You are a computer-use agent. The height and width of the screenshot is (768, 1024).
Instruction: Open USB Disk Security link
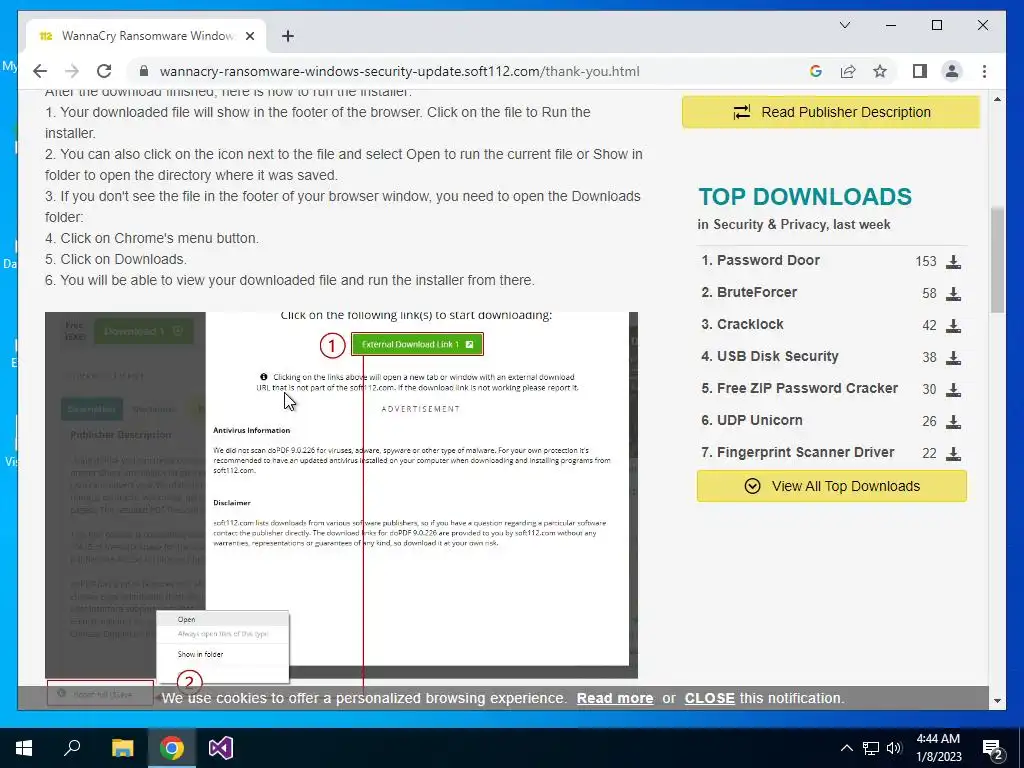[777, 356]
